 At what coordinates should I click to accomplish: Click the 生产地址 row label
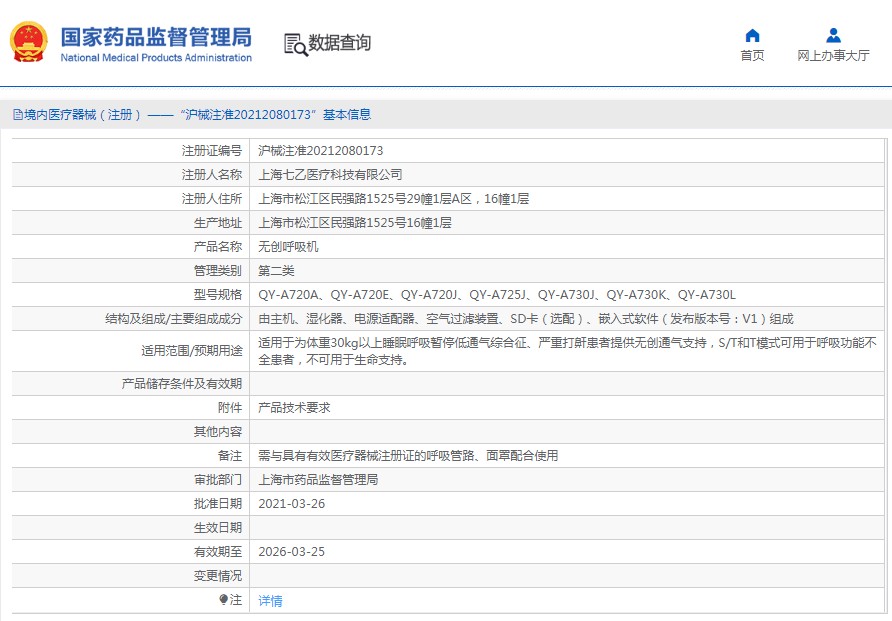[218, 222]
